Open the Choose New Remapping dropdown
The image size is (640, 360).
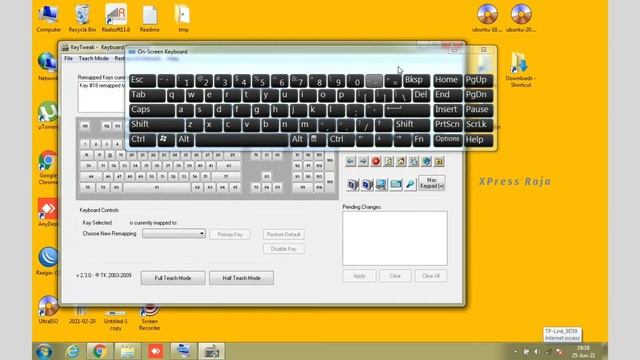(x=174, y=233)
